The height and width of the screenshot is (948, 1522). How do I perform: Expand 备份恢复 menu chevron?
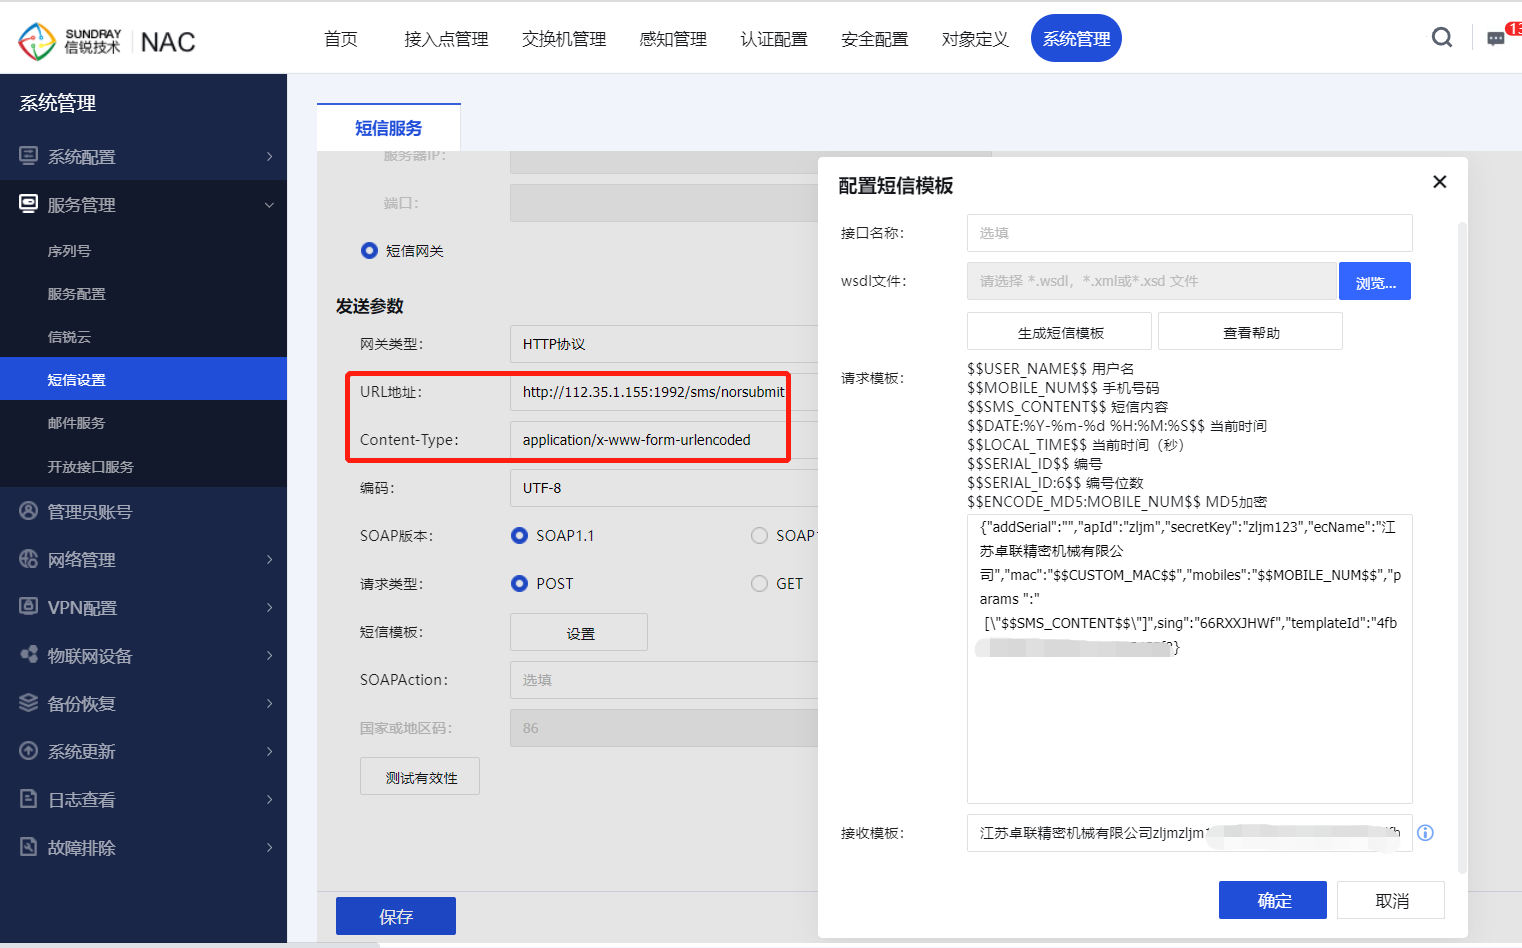270,703
